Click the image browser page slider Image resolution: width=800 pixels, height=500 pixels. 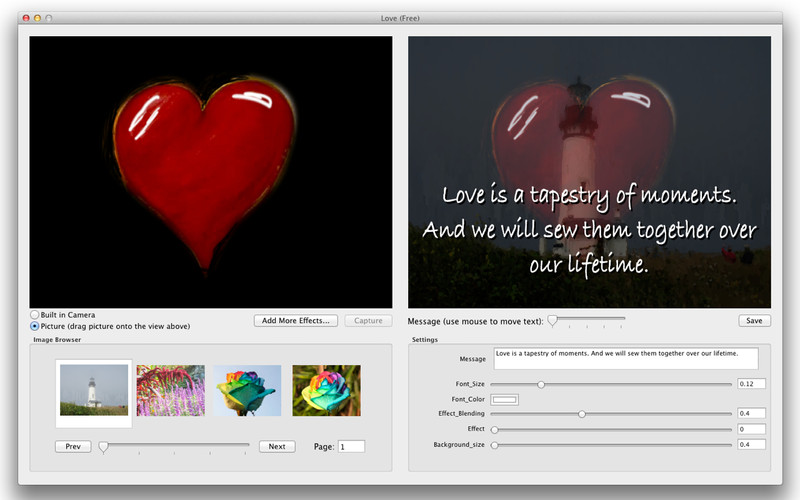[x=174, y=447]
